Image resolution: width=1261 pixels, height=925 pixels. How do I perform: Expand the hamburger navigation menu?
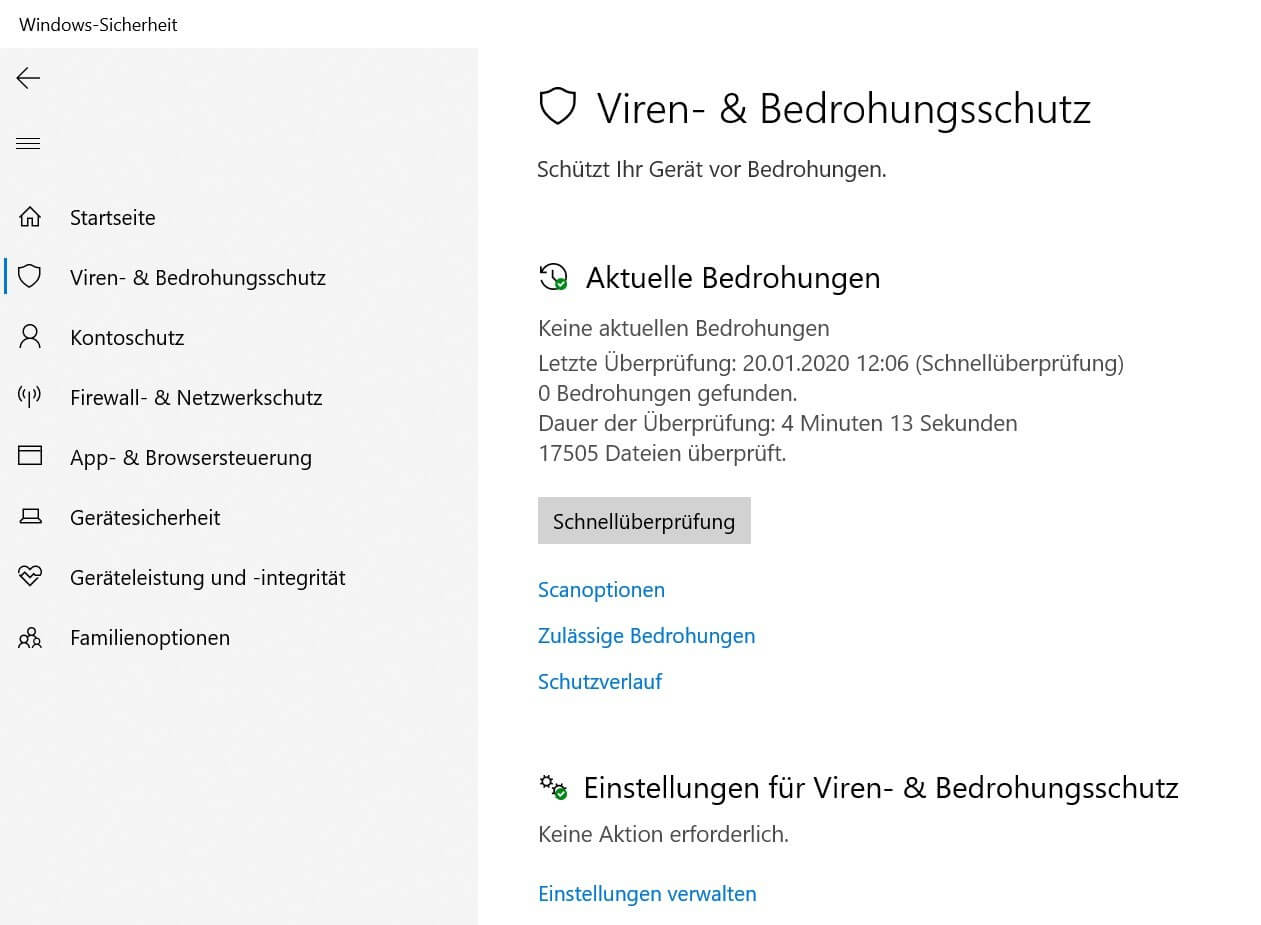click(28, 144)
